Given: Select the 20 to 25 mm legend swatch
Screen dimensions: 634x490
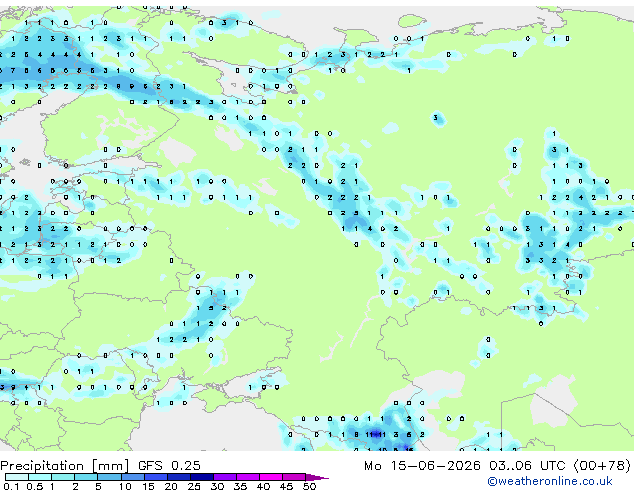Looking at the screenshot, I should point(179,477).
